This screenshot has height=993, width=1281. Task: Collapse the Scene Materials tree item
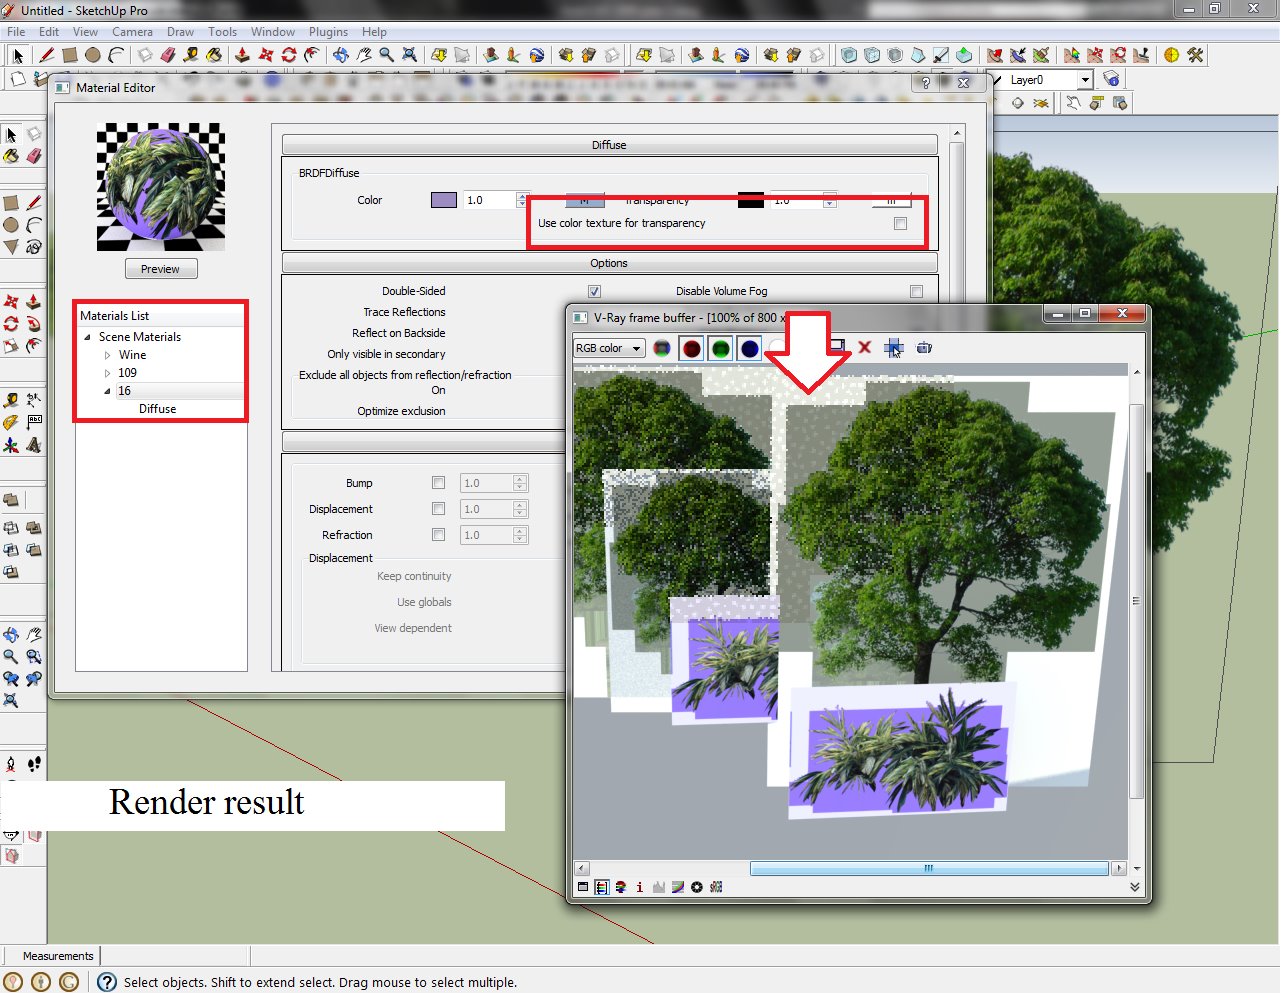click(88, 336)
